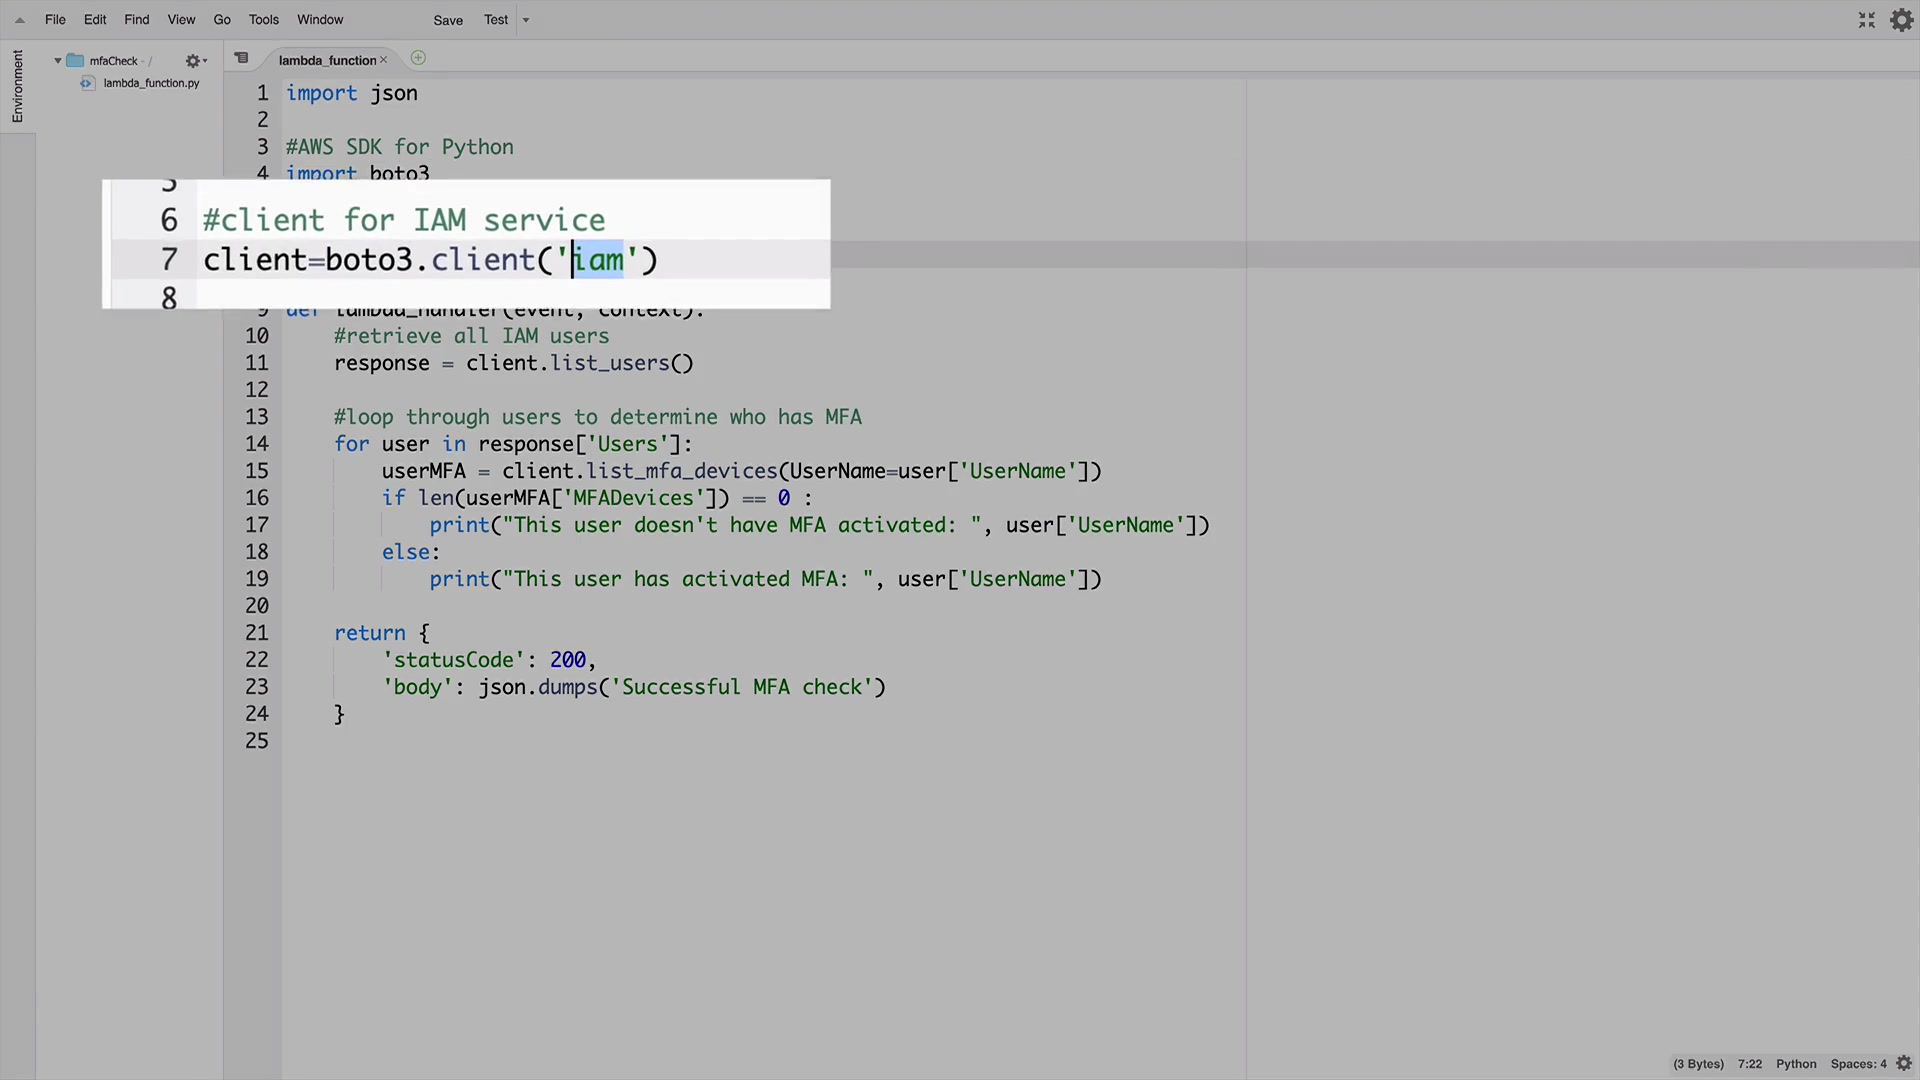Click the 7:22 cursor position indicator

tap(1749, 1063)
